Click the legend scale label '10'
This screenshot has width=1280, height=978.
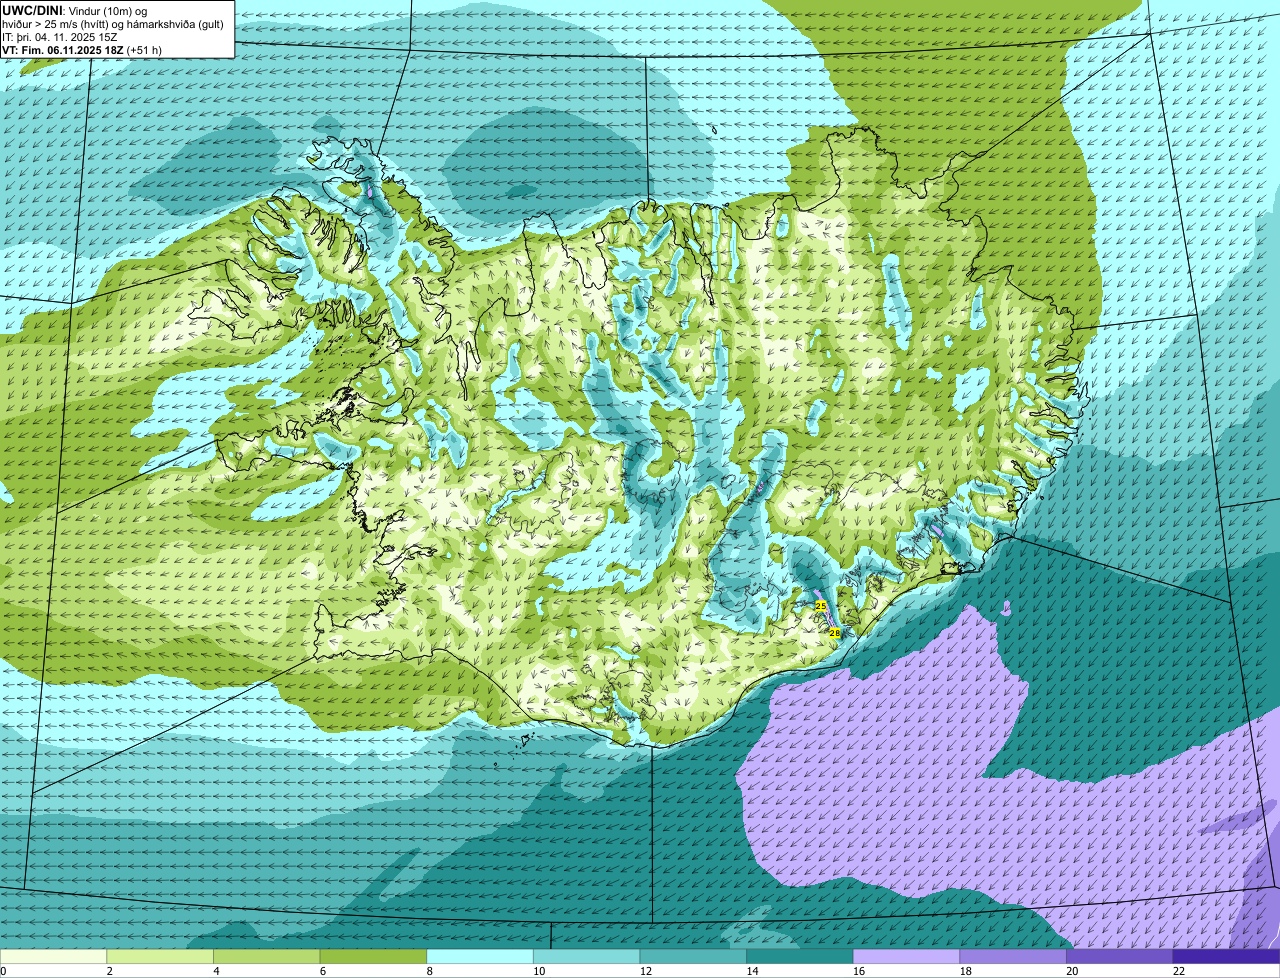539,971
